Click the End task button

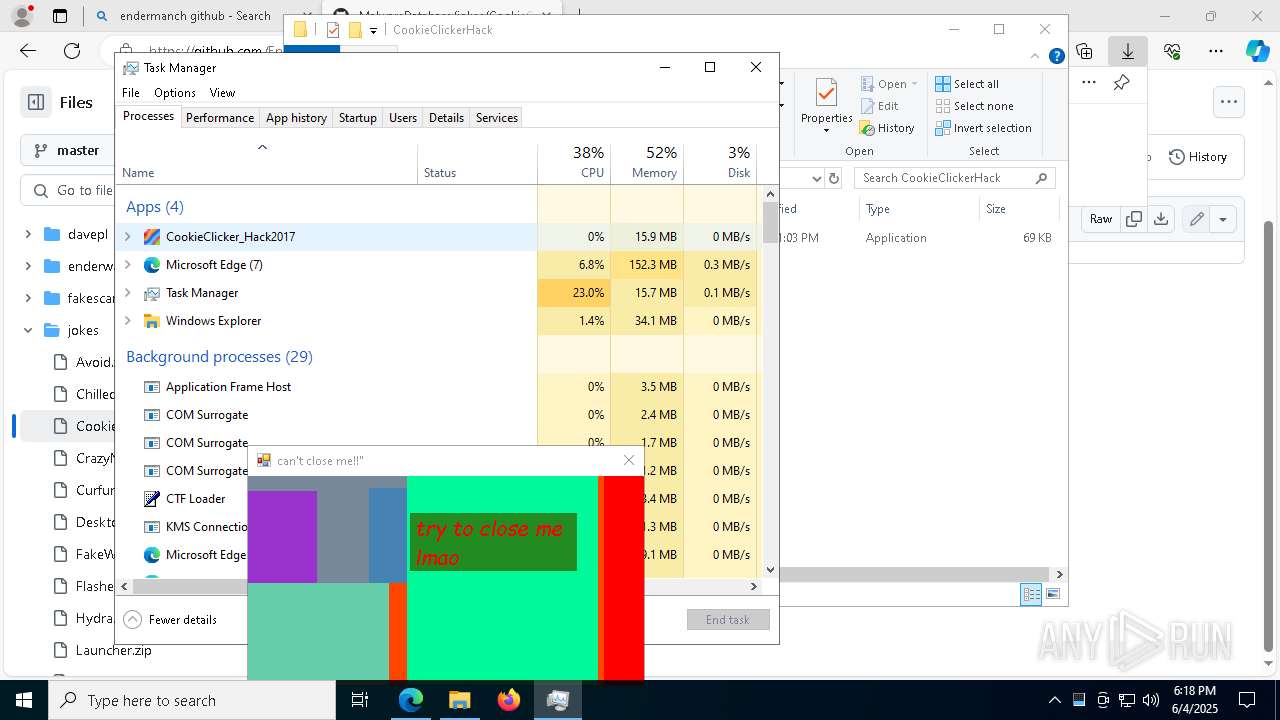(x=728, y=620)
